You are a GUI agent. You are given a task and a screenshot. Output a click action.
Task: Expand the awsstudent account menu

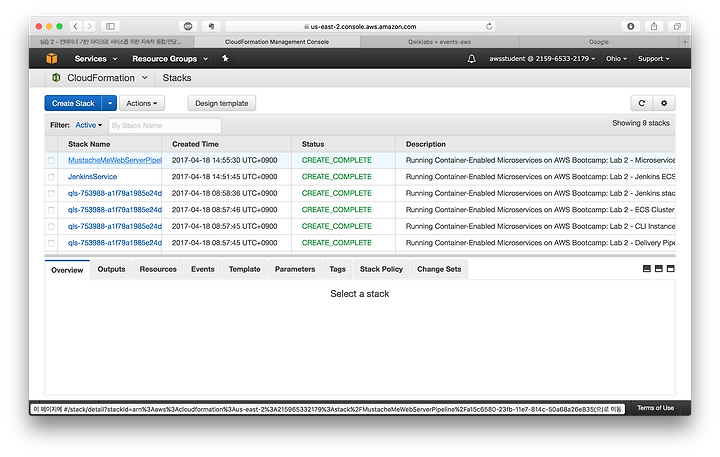(542, 59)
